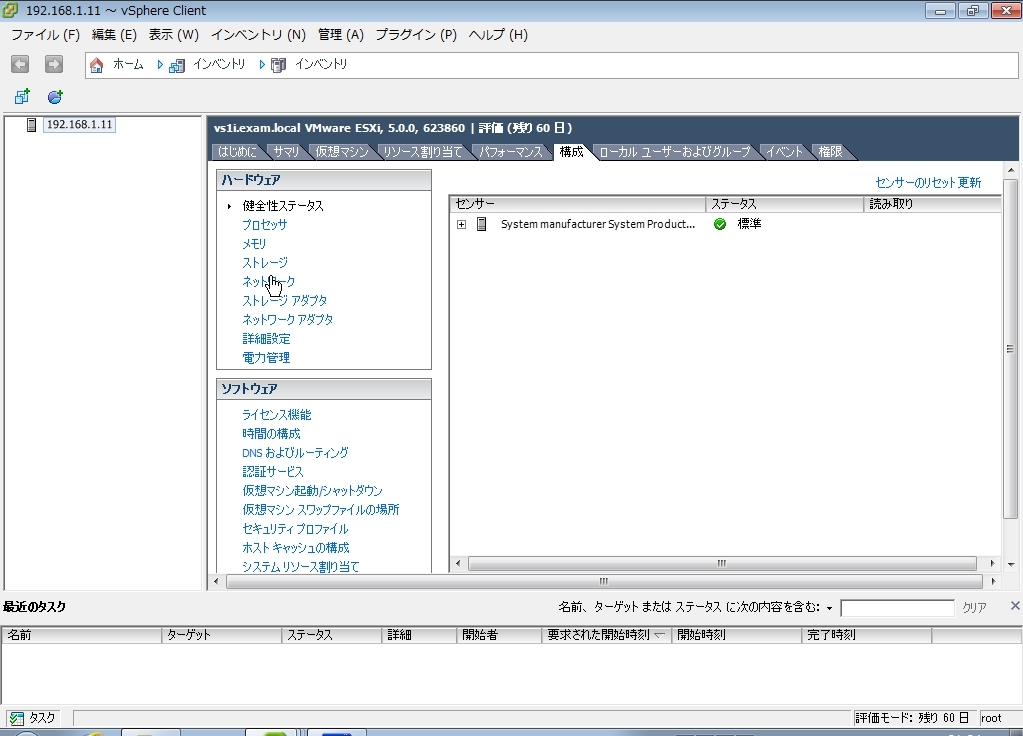1023x736 pixels.
Task: Click the Home icon in address bar
Action: pos(97,65)
